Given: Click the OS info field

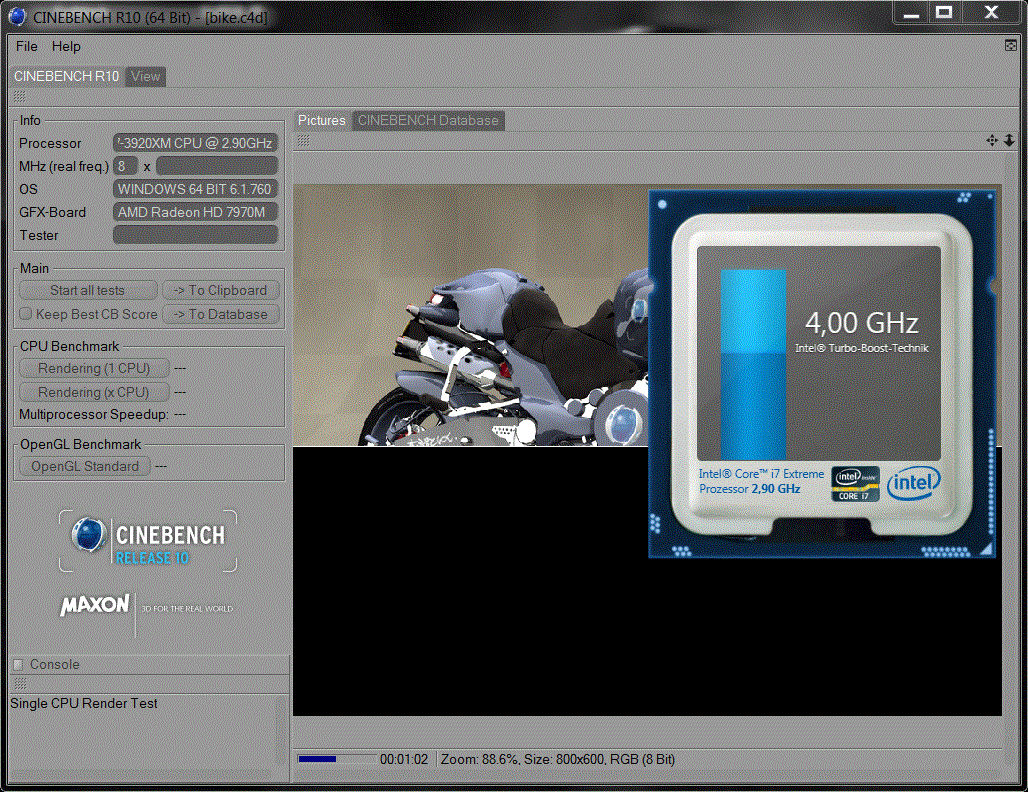Looking at the screenshot, I should (x=195, y=189).
